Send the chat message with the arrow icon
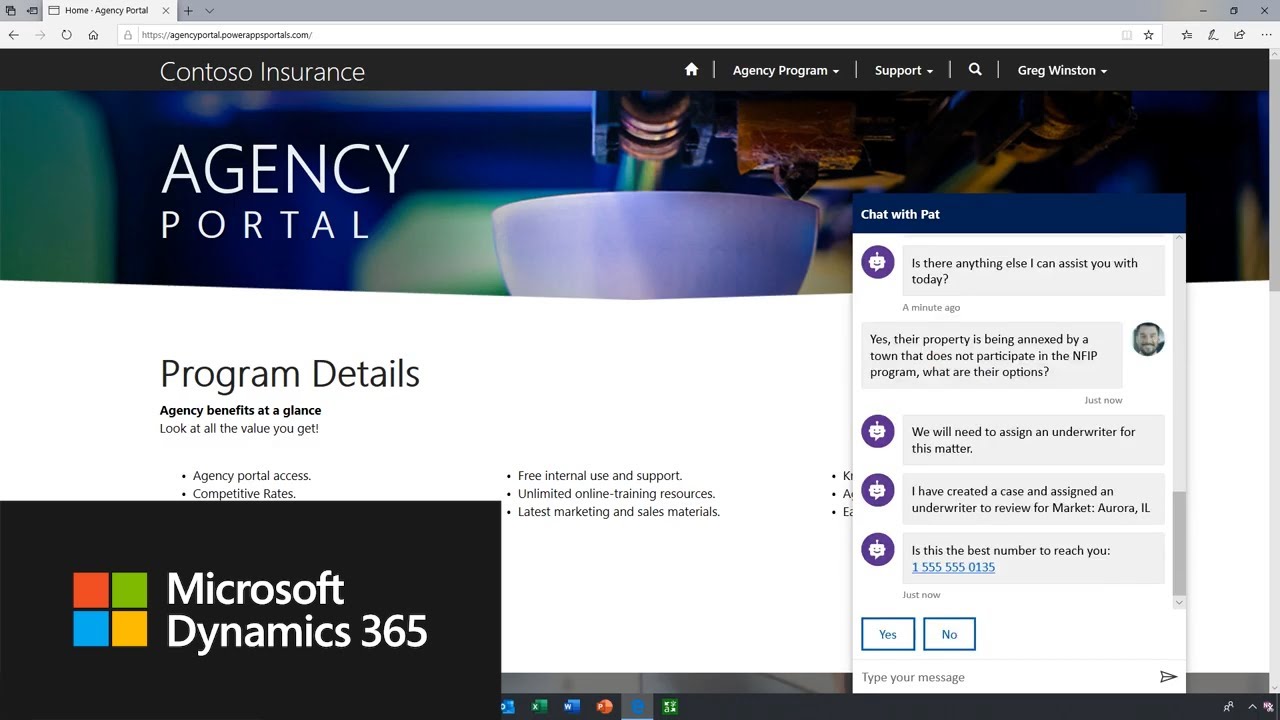The image size is (1280, 720). click(x=1167, y=677)
